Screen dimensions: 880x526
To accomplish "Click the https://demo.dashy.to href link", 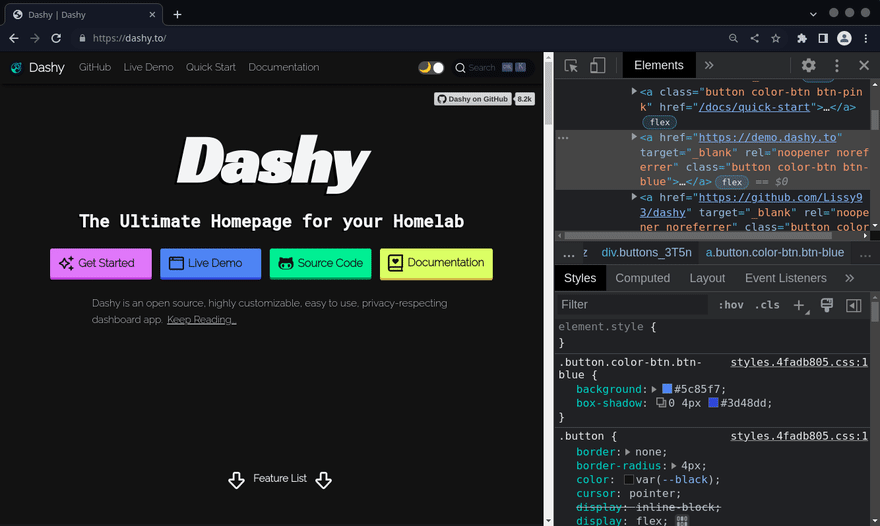I will pyautogui.click(x=768, y=138).
